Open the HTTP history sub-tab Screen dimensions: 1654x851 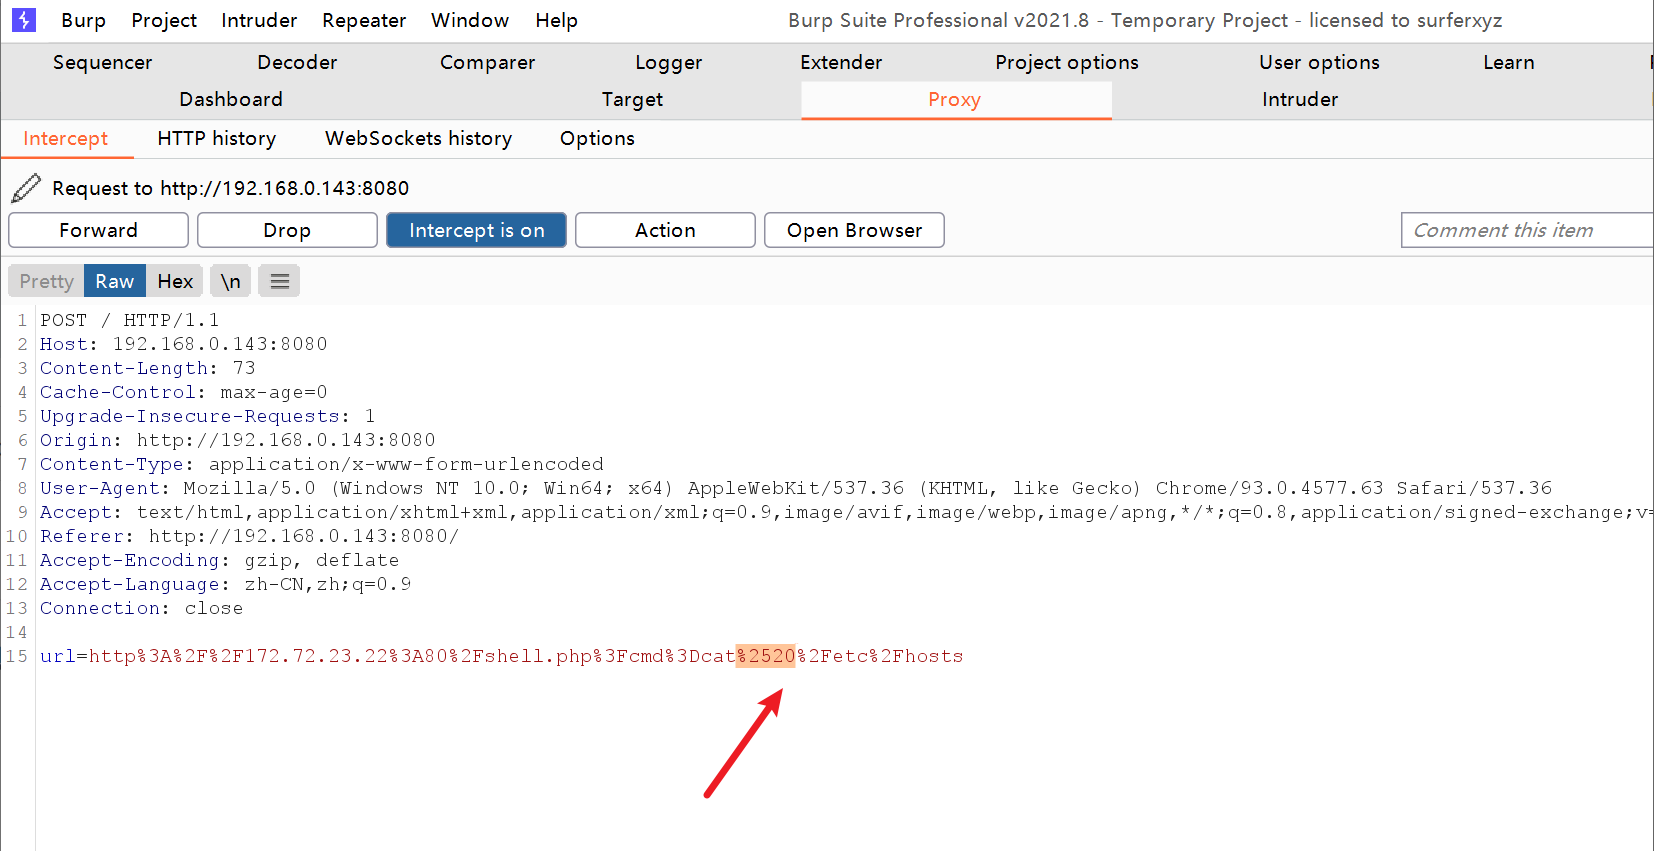pyautogui.click(x=216, y=138)
